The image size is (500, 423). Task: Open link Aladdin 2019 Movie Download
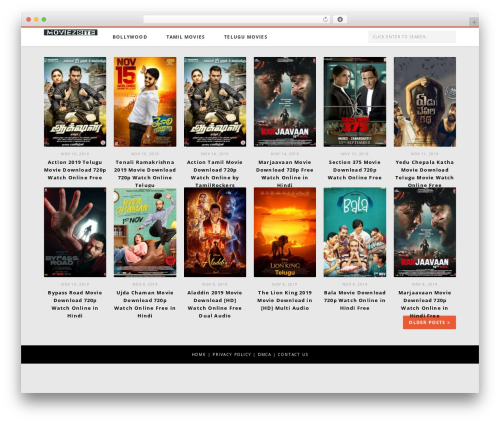tap(215, 304)
